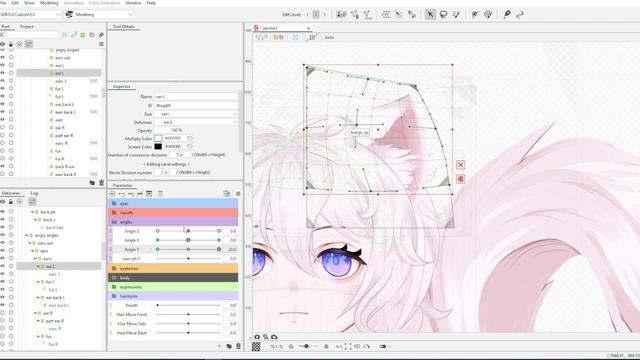Click the Angle X slider middle keypoint
Image resolution: width=640 pixels, height=360 pixels.
(188, 240)
